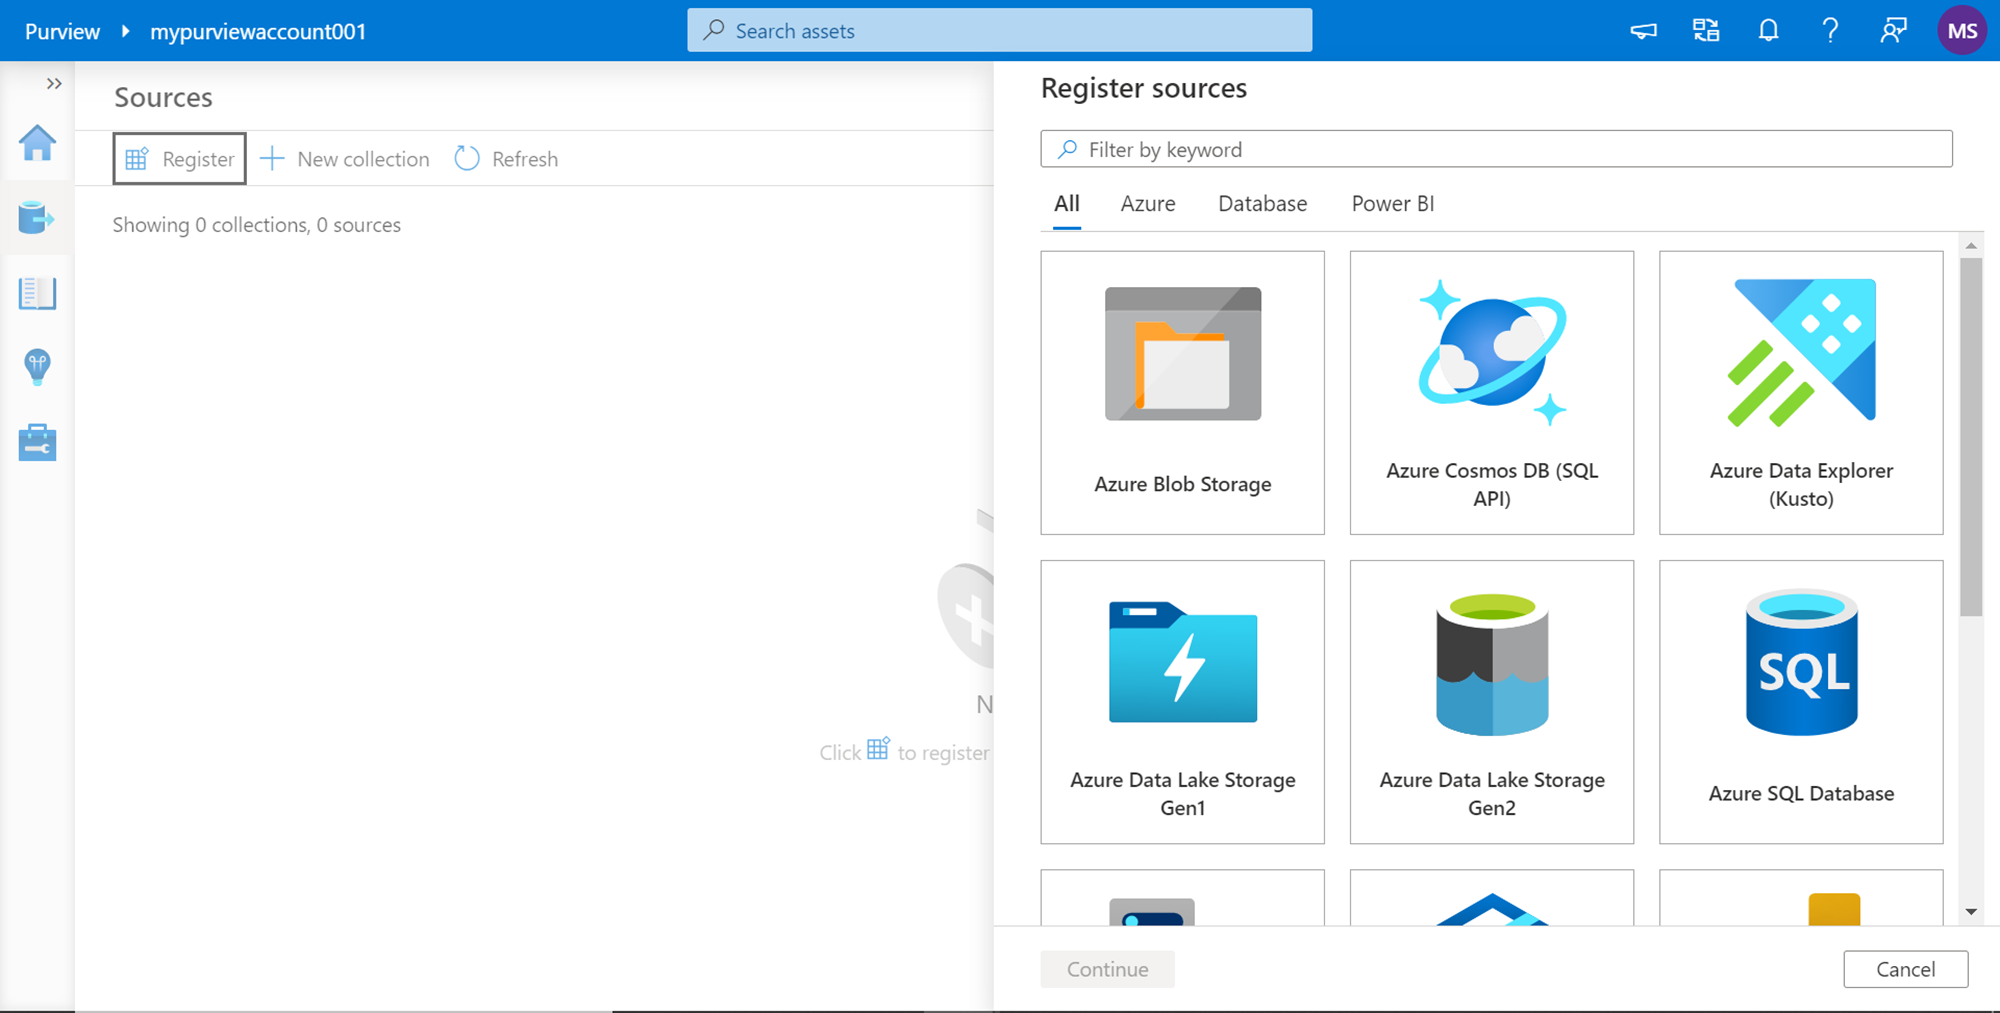This screenshot has width=2000, height=1013.
Task: Click the Search assets box
Action: 1000,31
